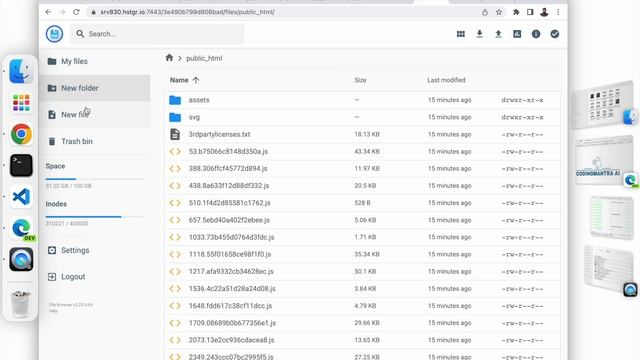Click the home breadcrumb icon
640x360 pixels.
[x=169, y=58]
